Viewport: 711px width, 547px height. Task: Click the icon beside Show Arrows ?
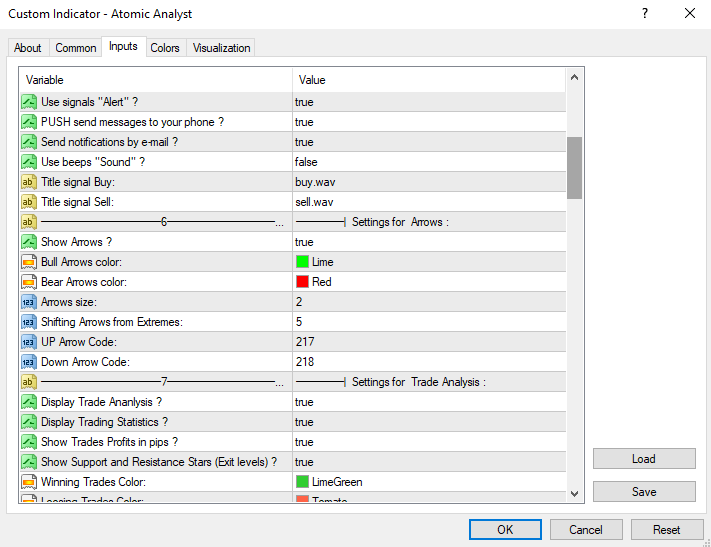pyautogui.click(x=29, y=242)
